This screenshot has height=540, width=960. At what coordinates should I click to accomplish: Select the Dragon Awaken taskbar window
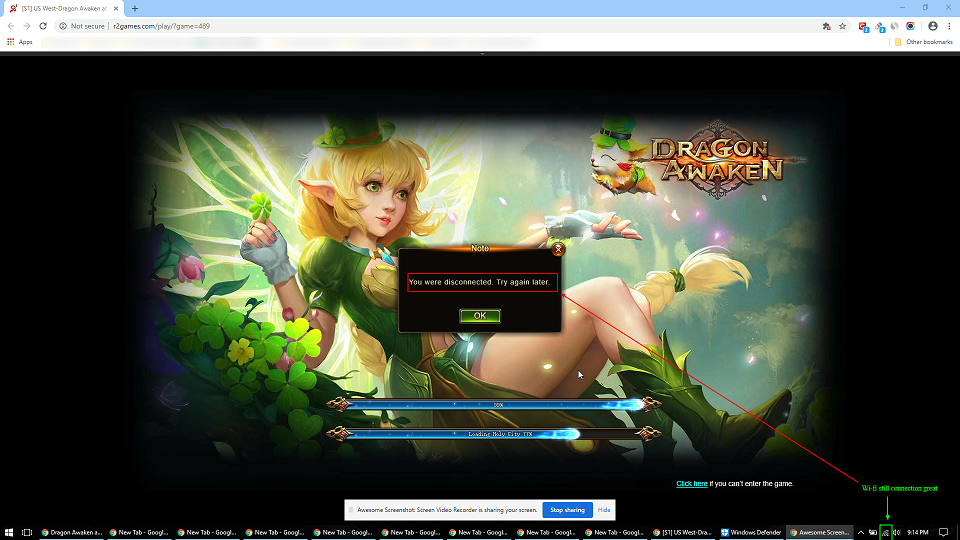point(71,532)
